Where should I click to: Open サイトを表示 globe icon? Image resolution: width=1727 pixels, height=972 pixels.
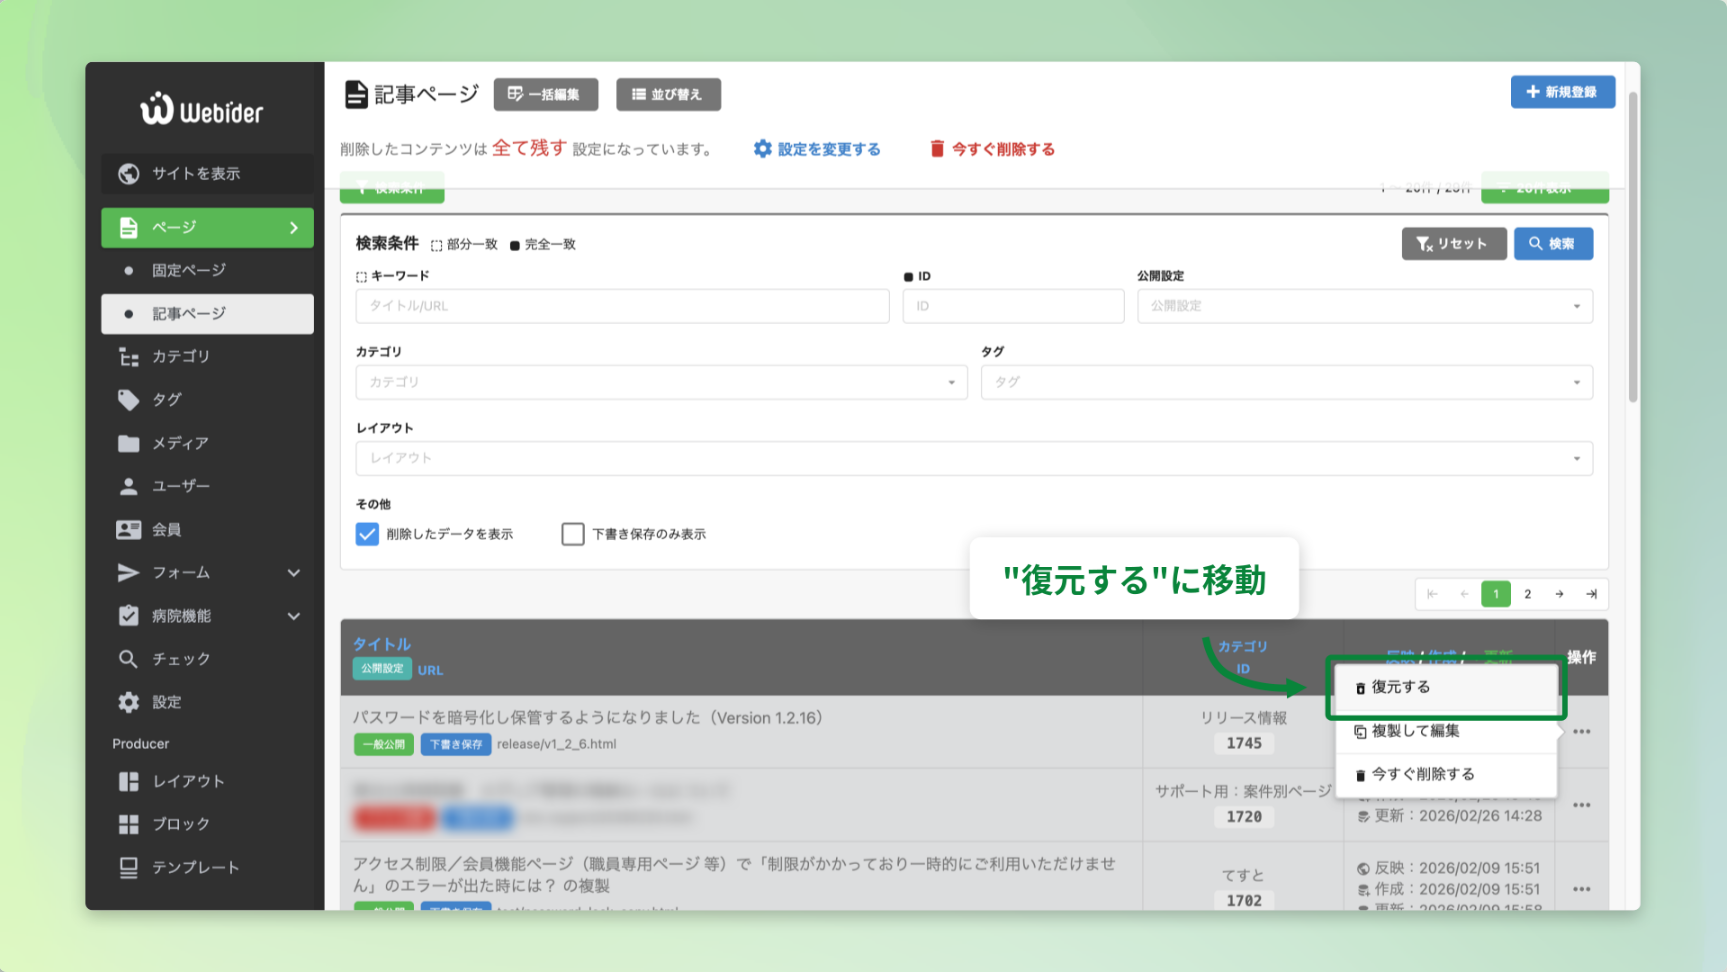[x=128, y=173]
